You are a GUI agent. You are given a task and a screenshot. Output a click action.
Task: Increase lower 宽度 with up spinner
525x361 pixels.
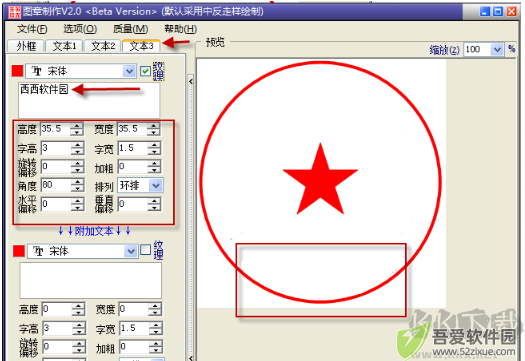pyautogui.click(x=155, y=306)
